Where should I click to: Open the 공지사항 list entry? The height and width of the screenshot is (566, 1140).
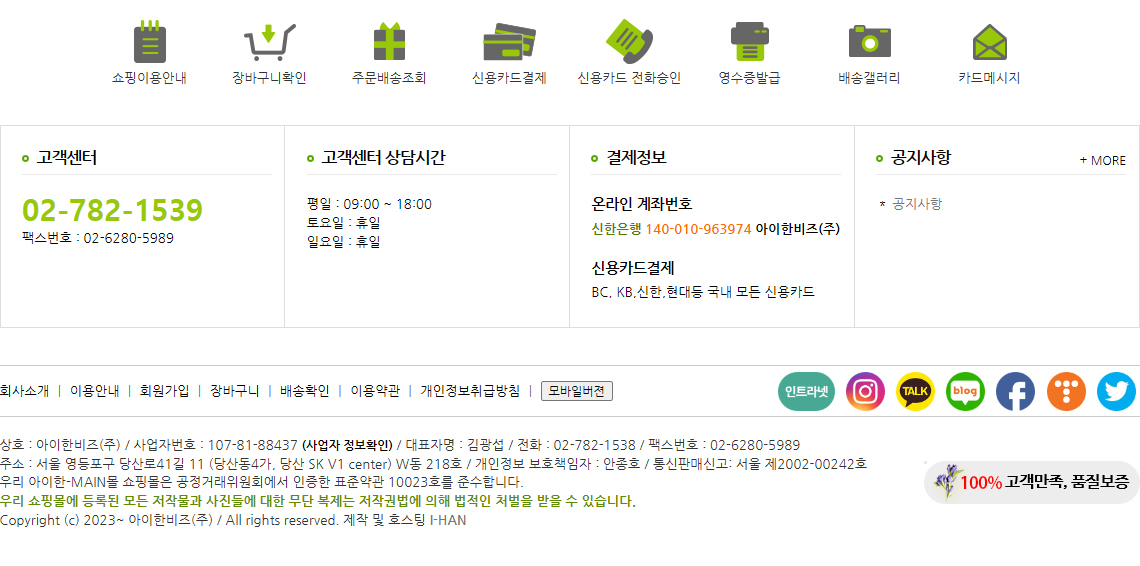917,204
